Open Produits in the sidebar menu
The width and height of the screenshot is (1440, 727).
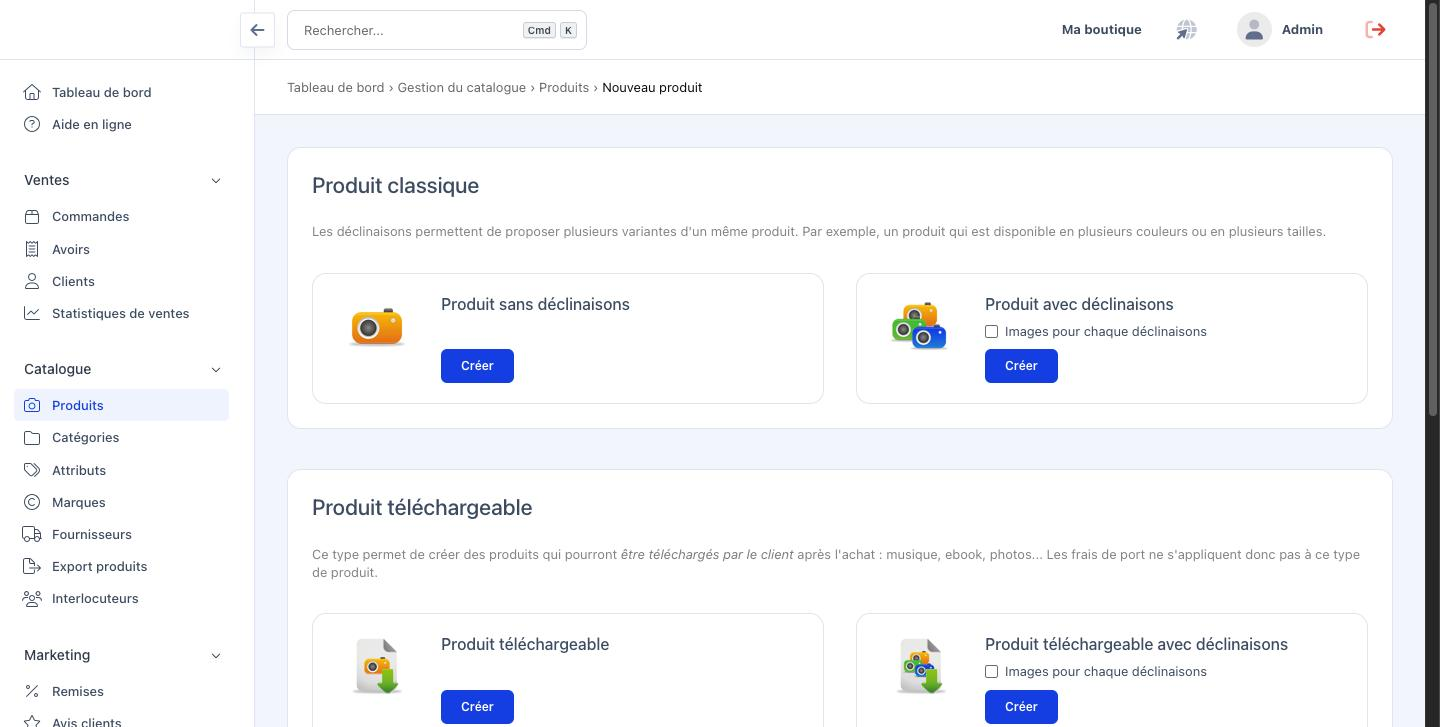point(121,405)
